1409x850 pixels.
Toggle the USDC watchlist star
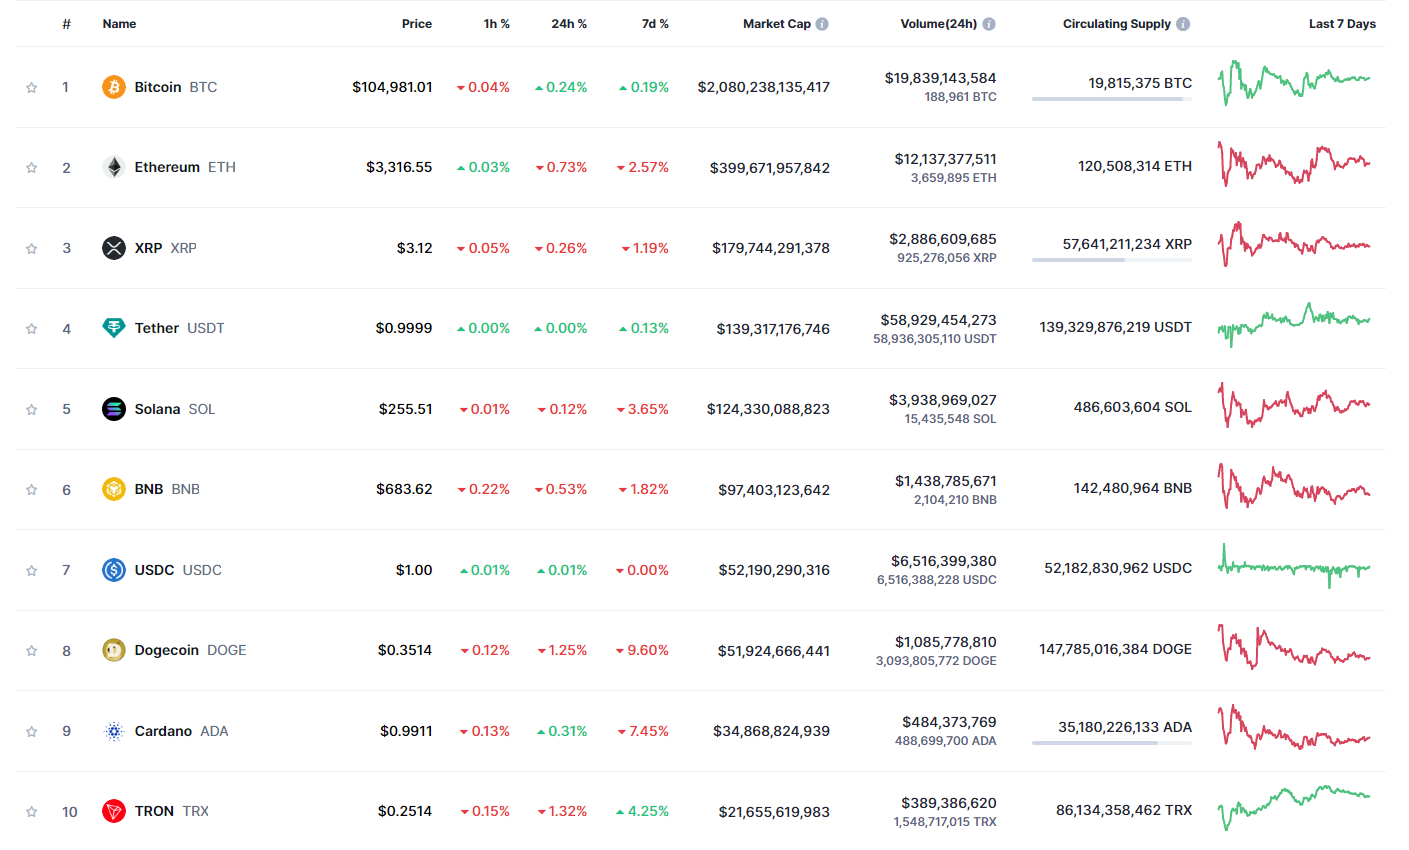click(32, 570)
